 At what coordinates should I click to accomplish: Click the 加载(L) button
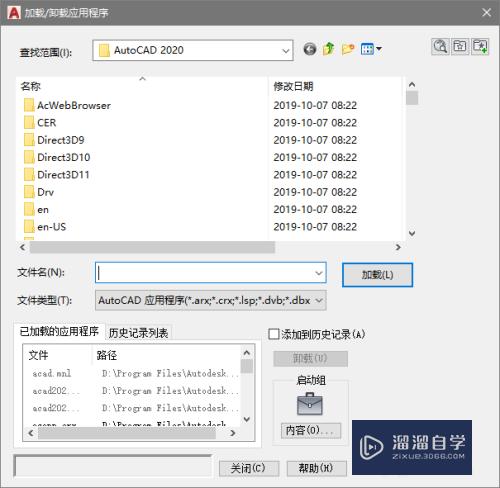point(377,275)
